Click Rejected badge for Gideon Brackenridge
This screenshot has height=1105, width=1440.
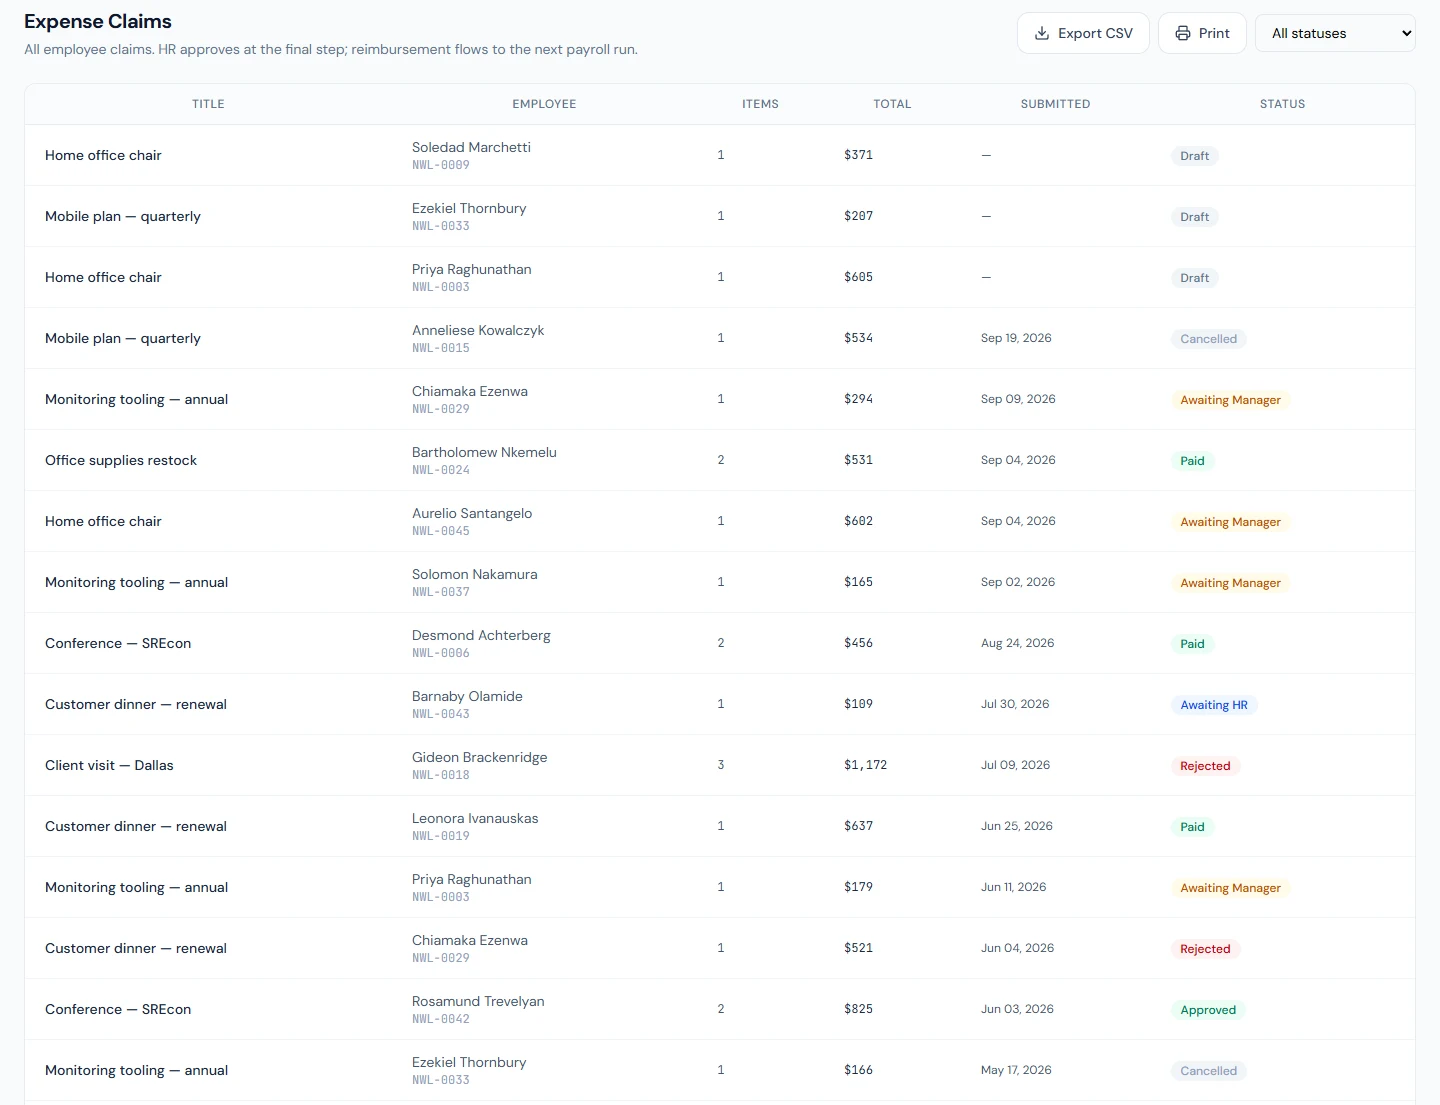(1205, 766)
